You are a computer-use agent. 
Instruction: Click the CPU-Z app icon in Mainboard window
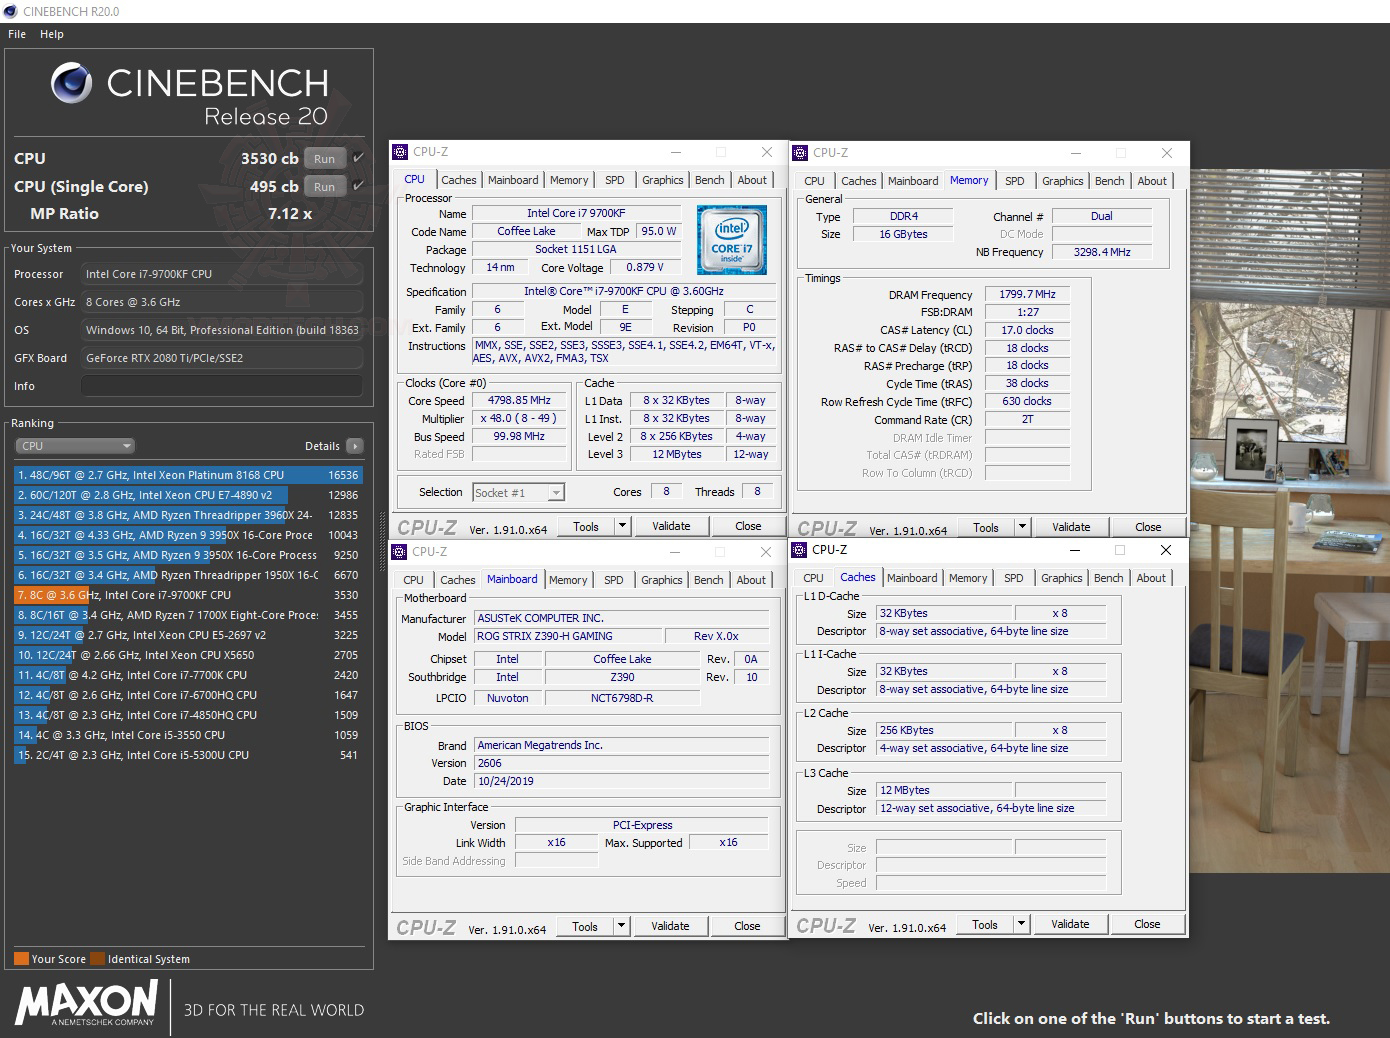click(x=400, y=552)
